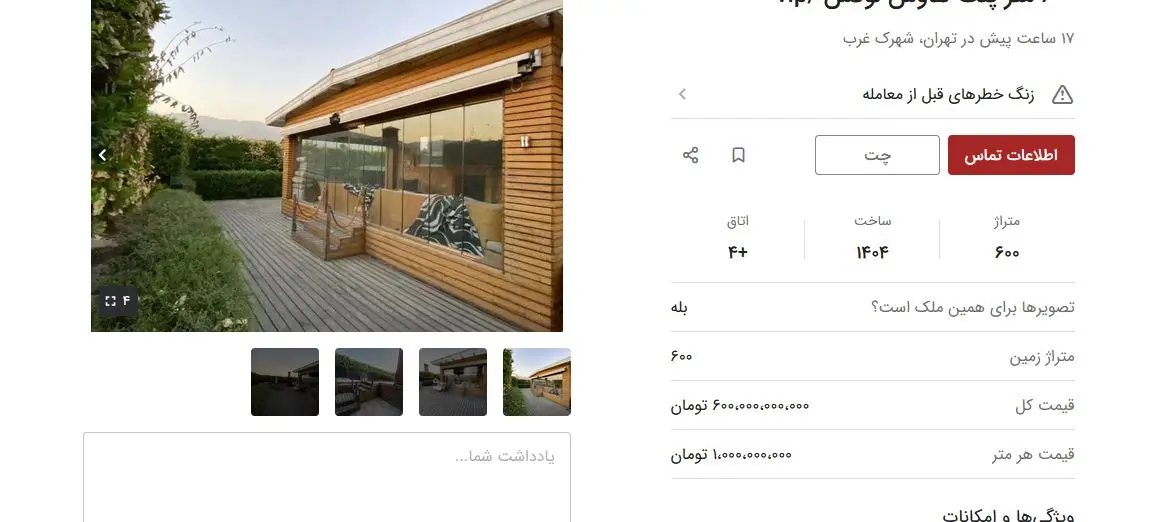Select the thumbnail showing steps and green hedge

pyautogui.click(x=369, y=382)
